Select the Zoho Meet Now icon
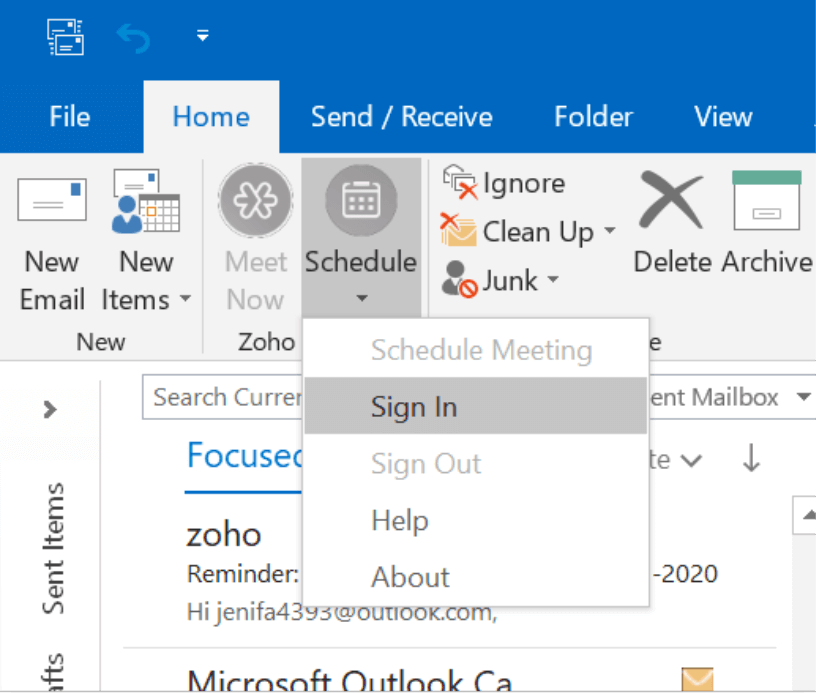 (255, 200)
